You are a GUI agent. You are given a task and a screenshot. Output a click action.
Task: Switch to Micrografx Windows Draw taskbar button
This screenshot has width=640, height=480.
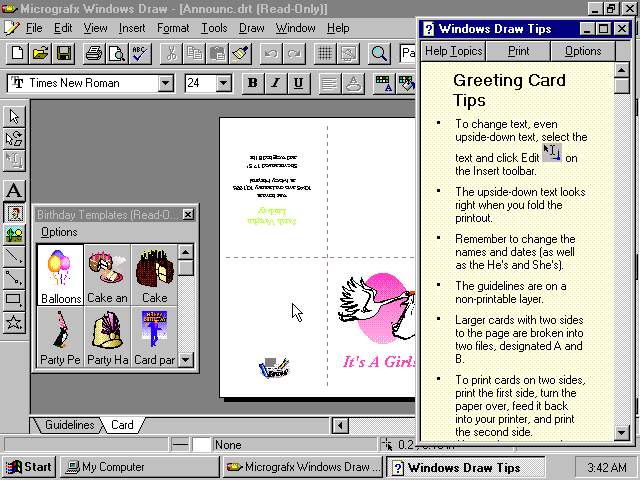pyautogui.click(x=303, y=467)
